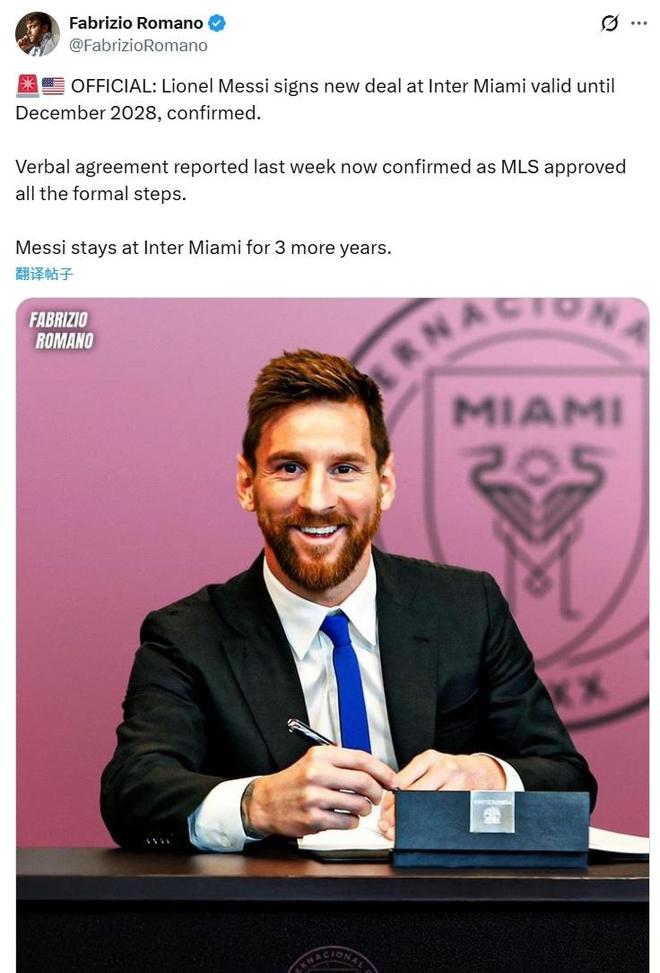Click the 'Messi stays at Inter Miami' sentence
The height and width of the screenshot is (973, 660).
click(x=203, y=246)
